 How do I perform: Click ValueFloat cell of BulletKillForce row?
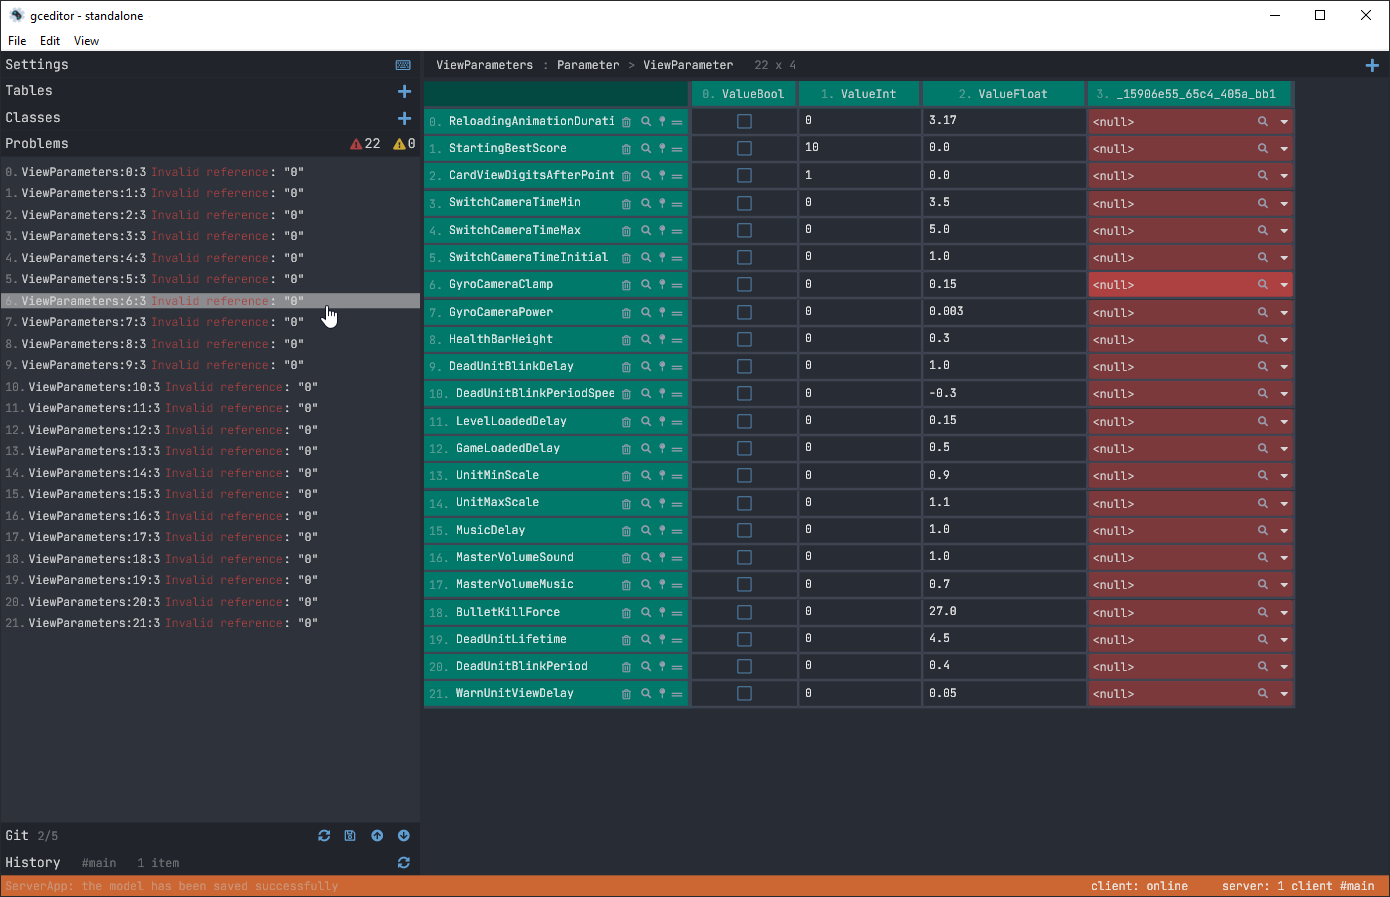click(x=1002, y=611)
